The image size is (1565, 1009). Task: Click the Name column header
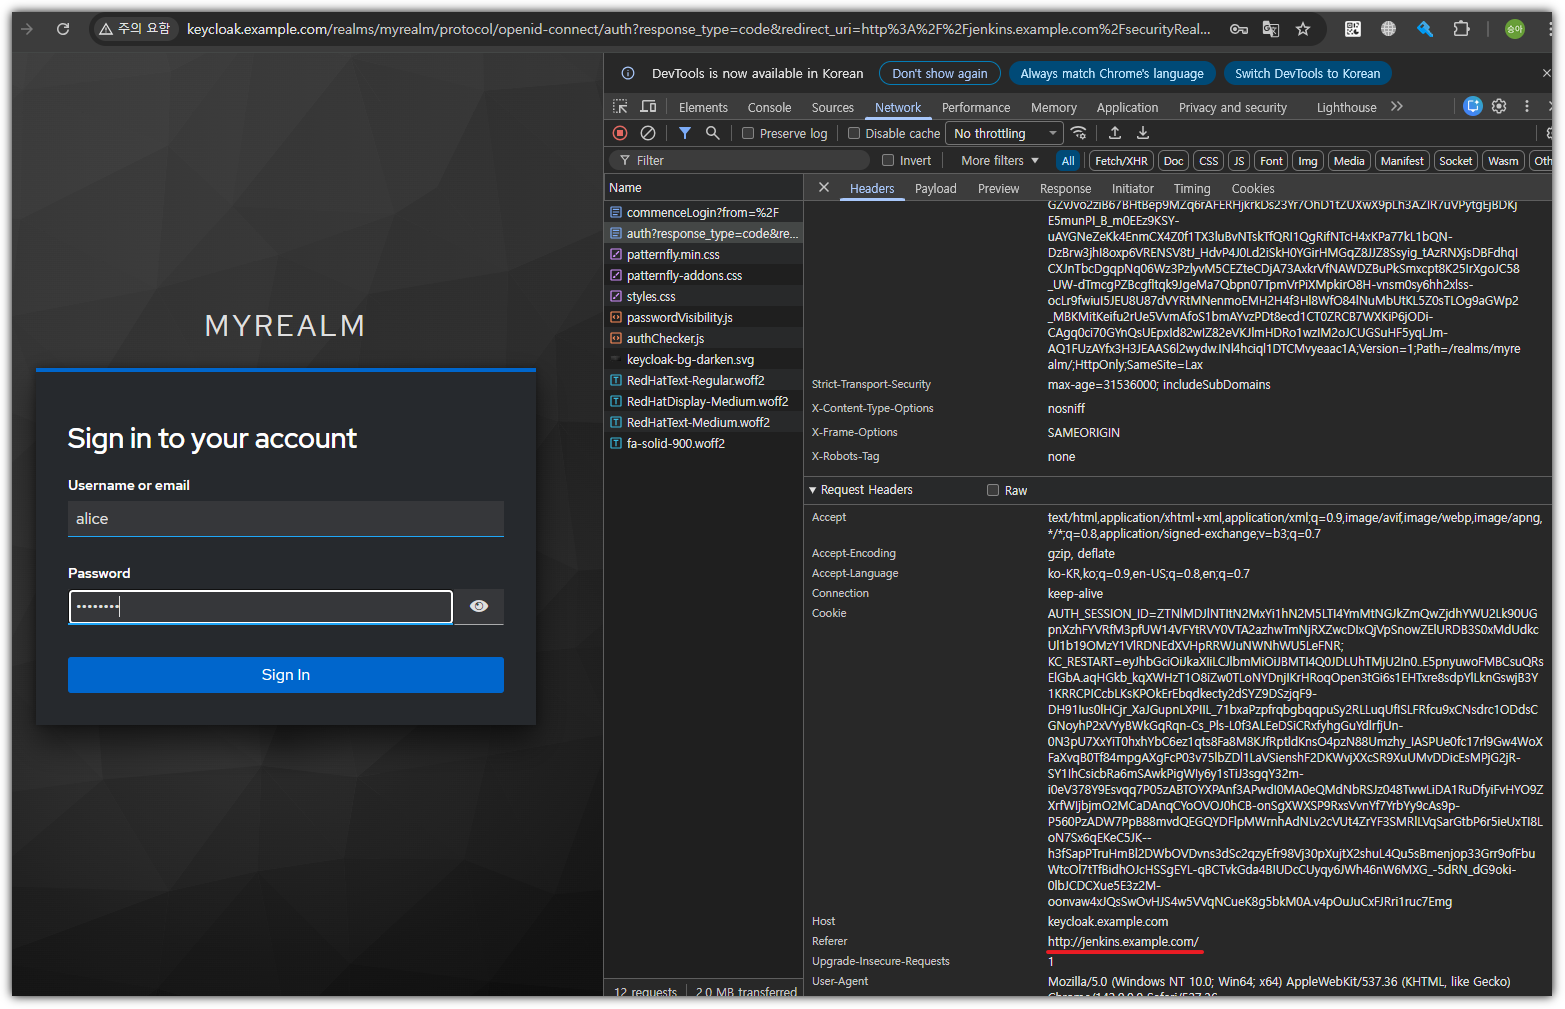coord(704,187)
